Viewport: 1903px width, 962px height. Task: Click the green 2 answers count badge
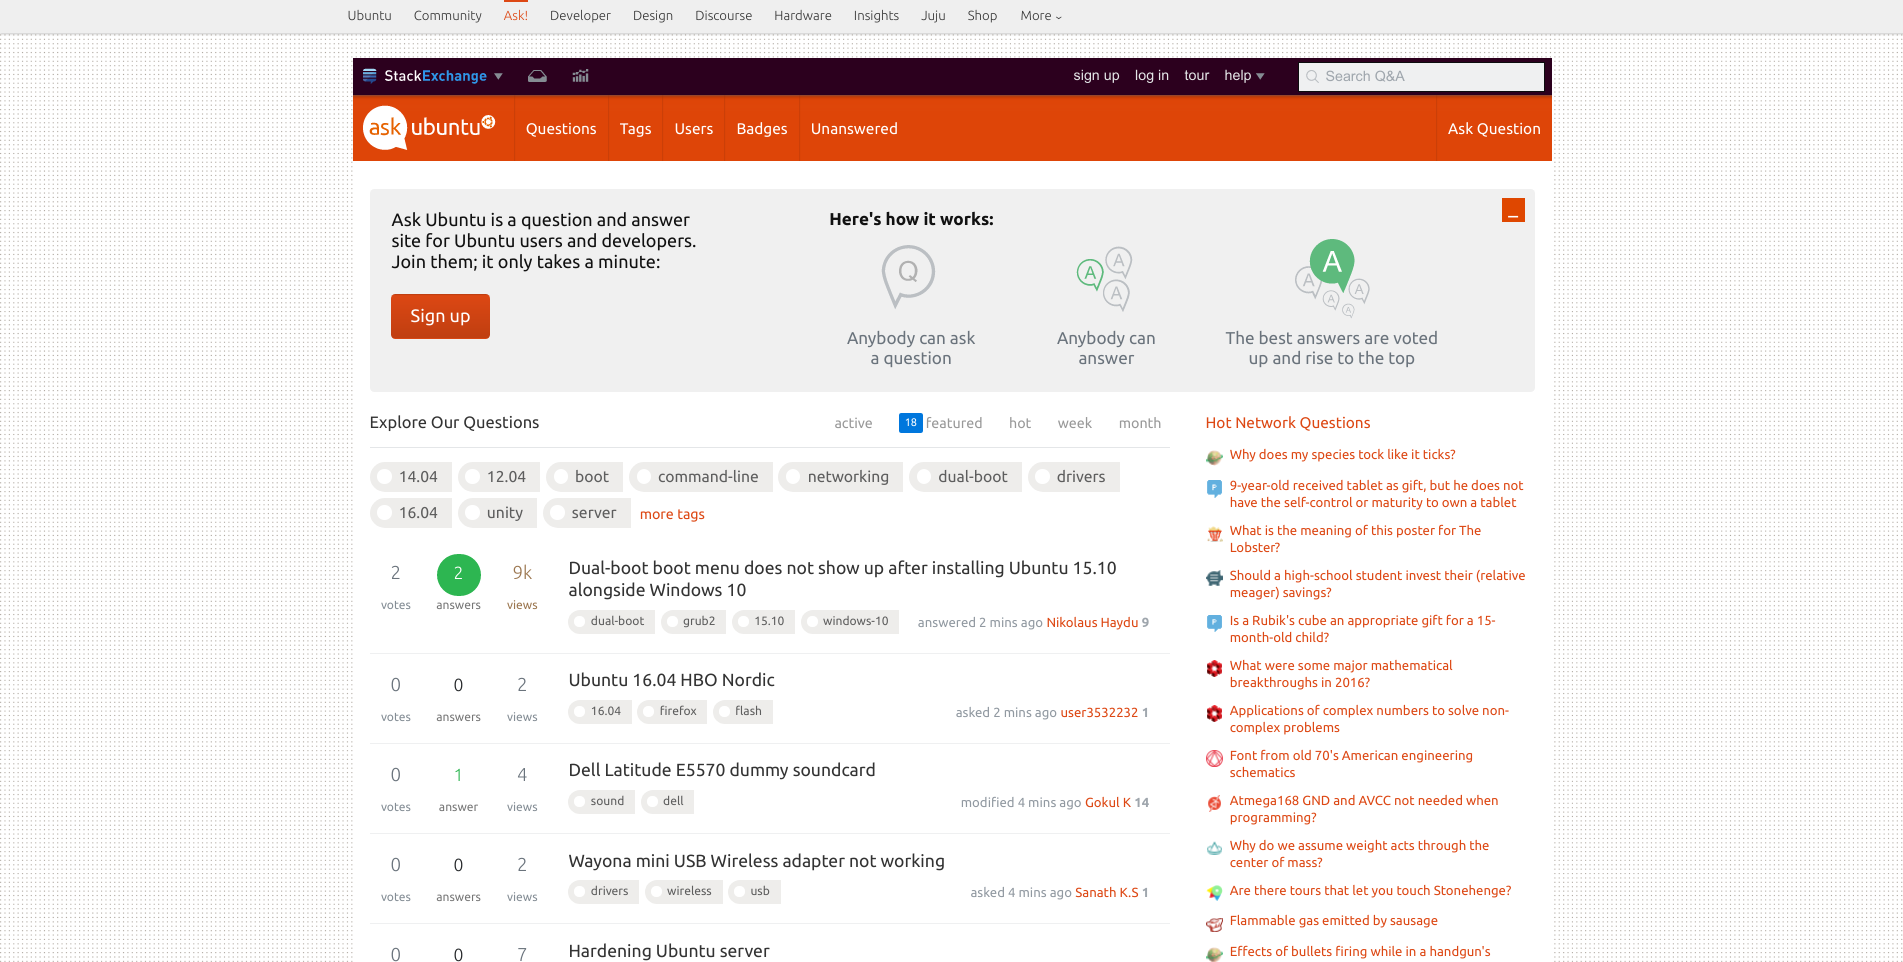click(x=458, y=574)
